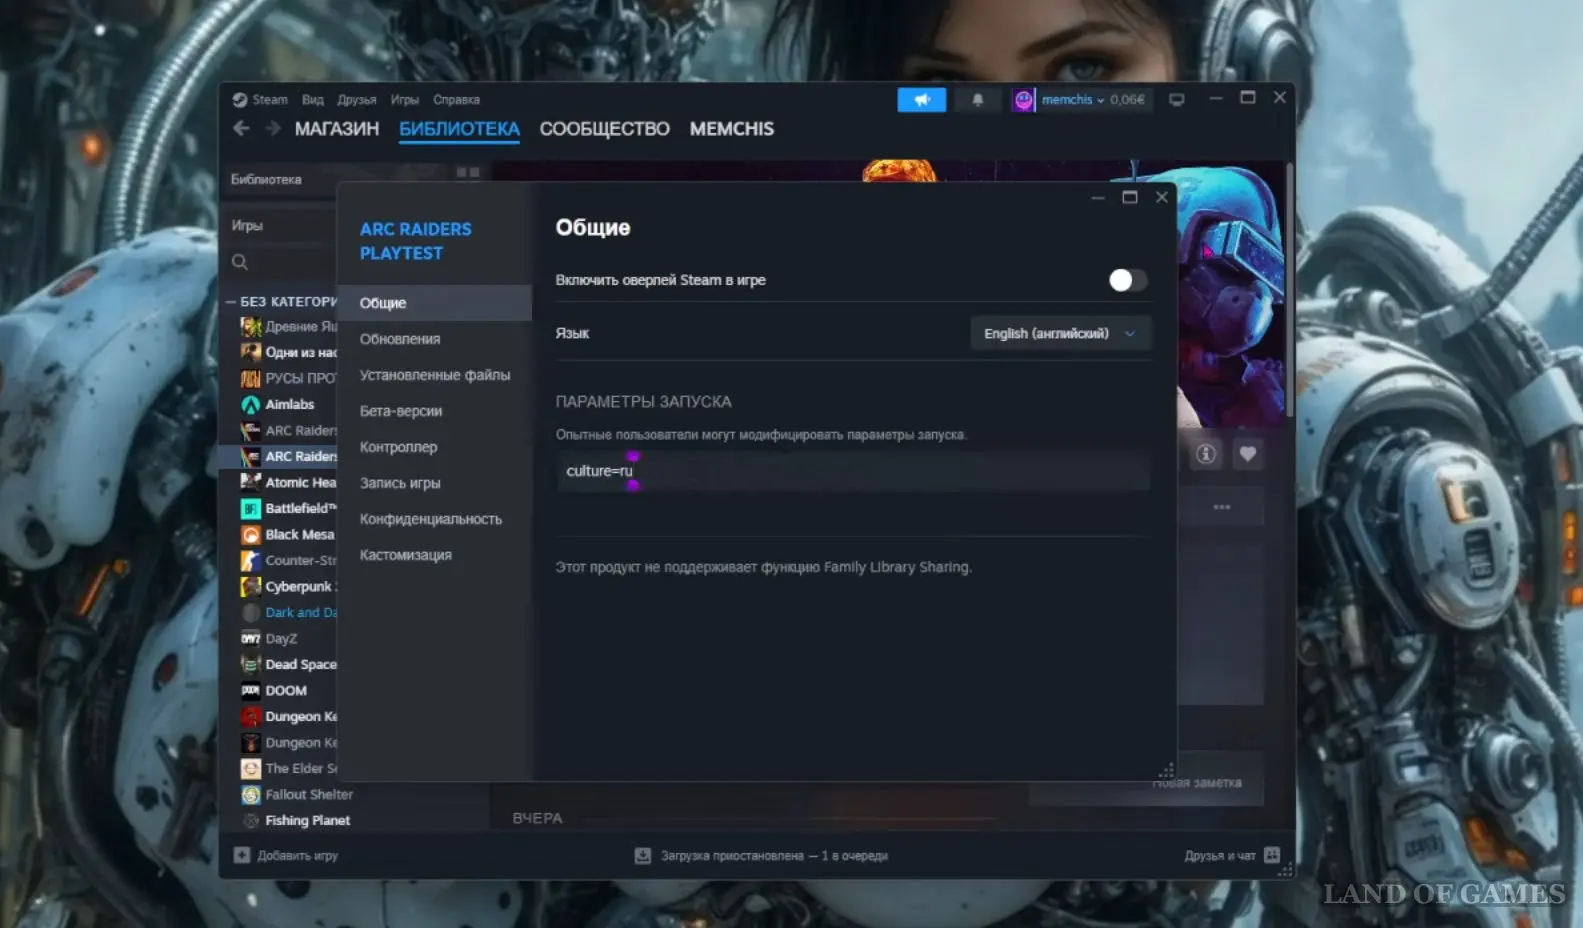Toggle the Steam overlay in-game switch
Screen dimensions: 1583x928
(1127, 281)
